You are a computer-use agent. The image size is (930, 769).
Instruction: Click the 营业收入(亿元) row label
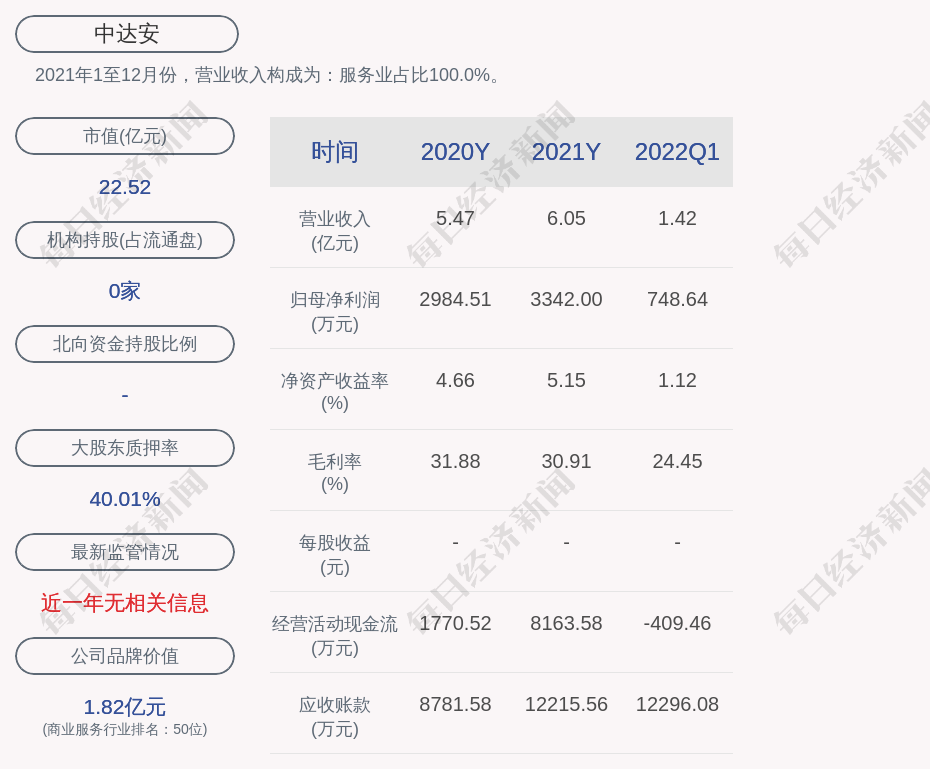click(335, 231)
